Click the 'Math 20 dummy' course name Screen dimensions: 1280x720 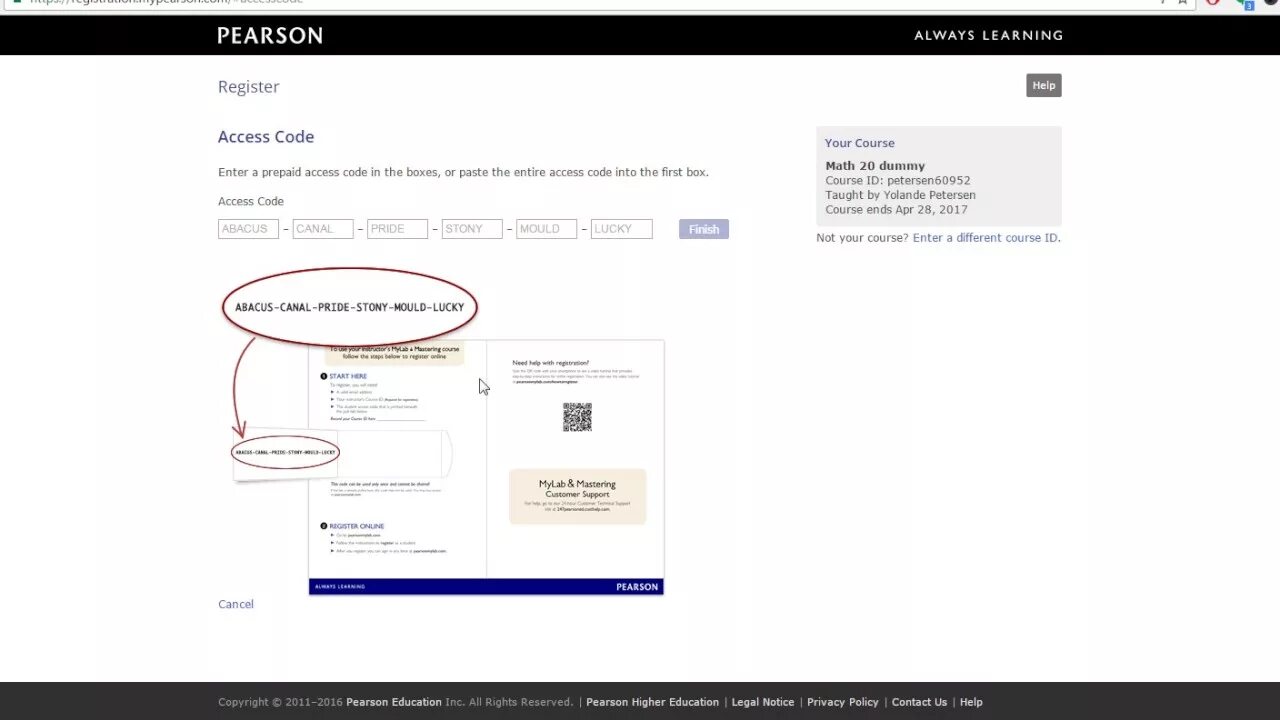(x=875, y=166)
